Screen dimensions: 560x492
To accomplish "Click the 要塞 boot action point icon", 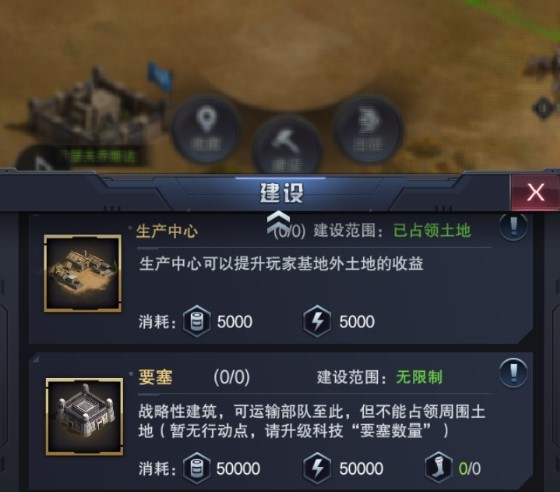I will click(439, 468).
